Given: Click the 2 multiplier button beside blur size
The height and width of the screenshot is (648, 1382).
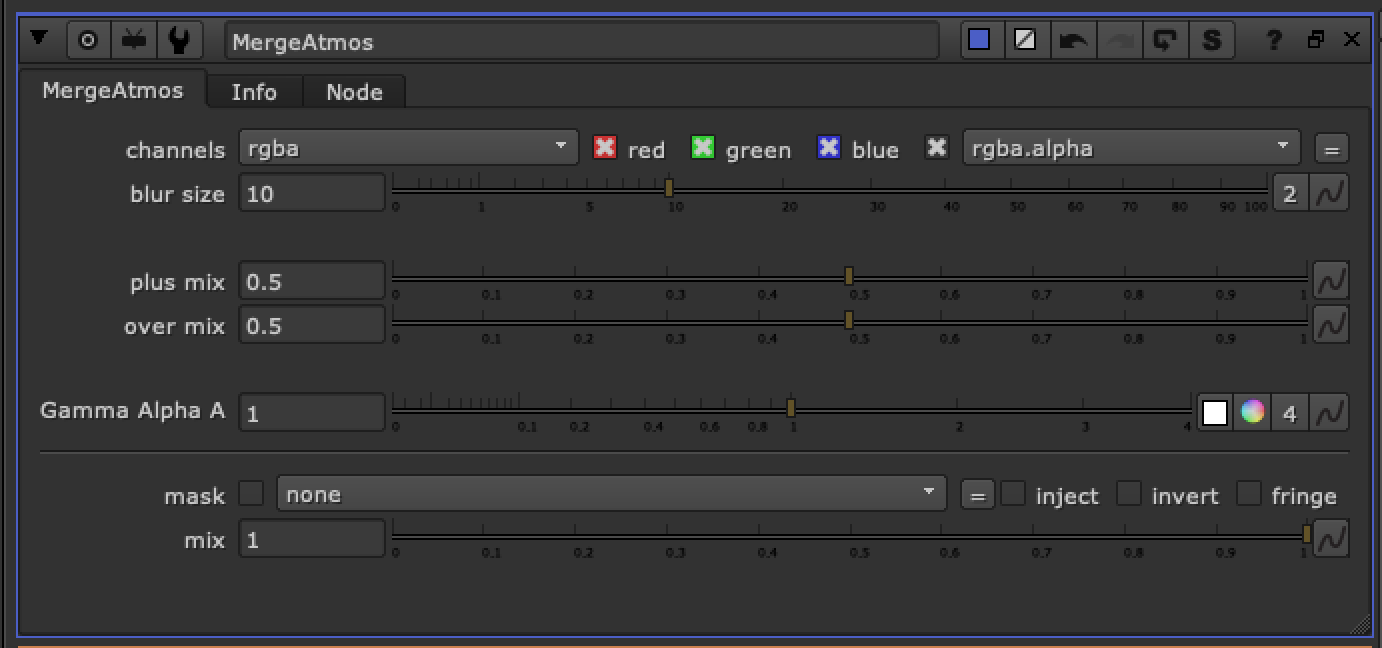Looking at the screenshot, I should [x=1289, y=193].
